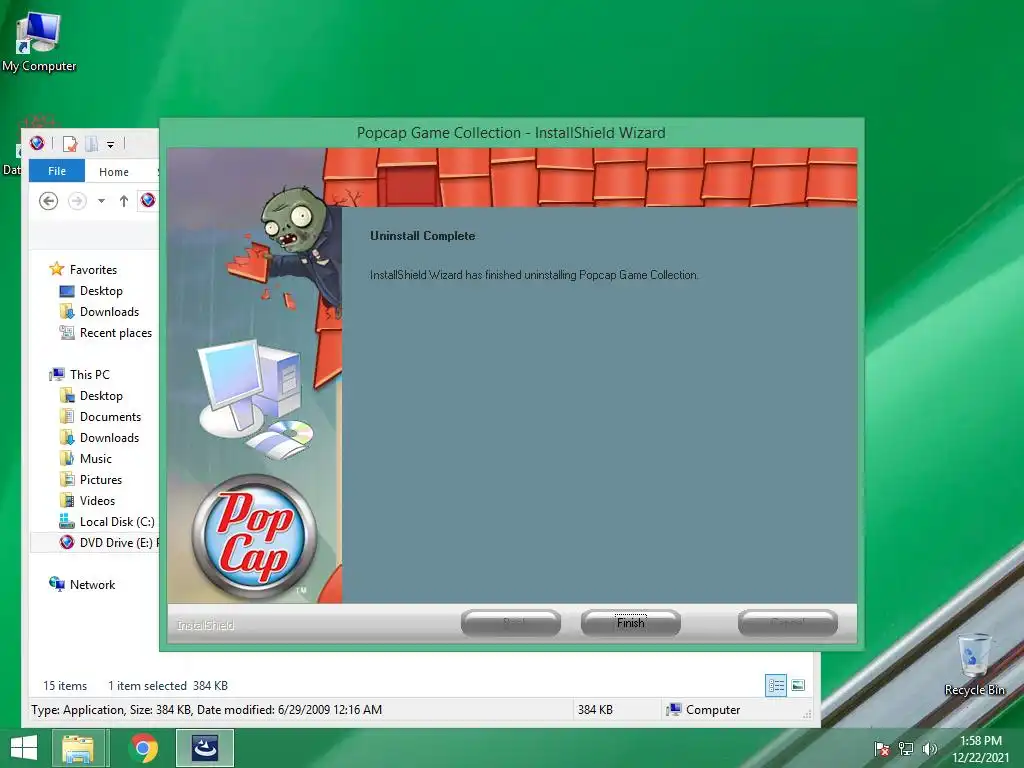Open Videos folder in navigation pane
The width and height of the screenshot is (1024, 768).
click(x=97, y=500)
